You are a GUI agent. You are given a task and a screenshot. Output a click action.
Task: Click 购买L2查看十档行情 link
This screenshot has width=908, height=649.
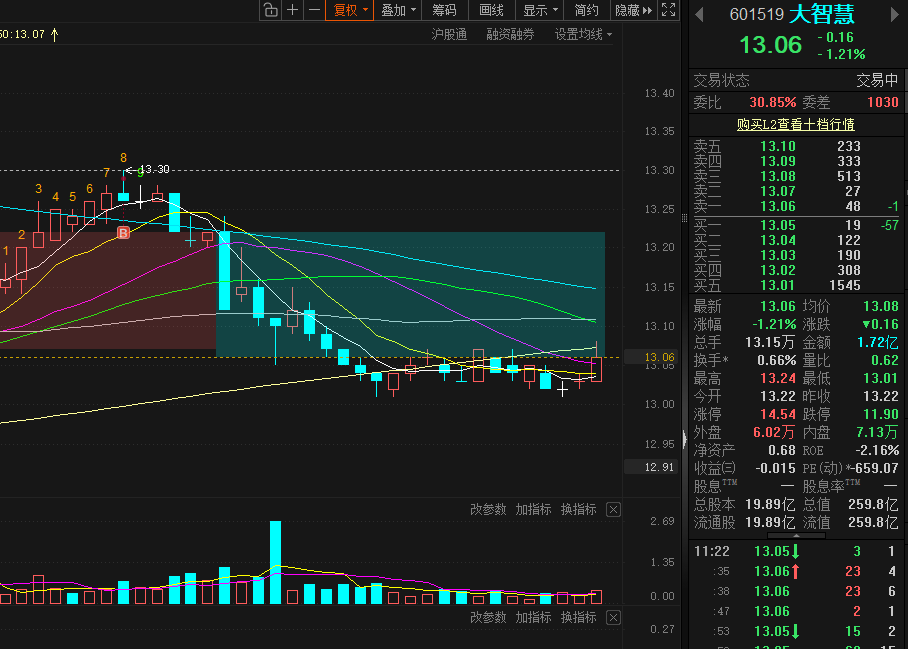coord(796,124)
